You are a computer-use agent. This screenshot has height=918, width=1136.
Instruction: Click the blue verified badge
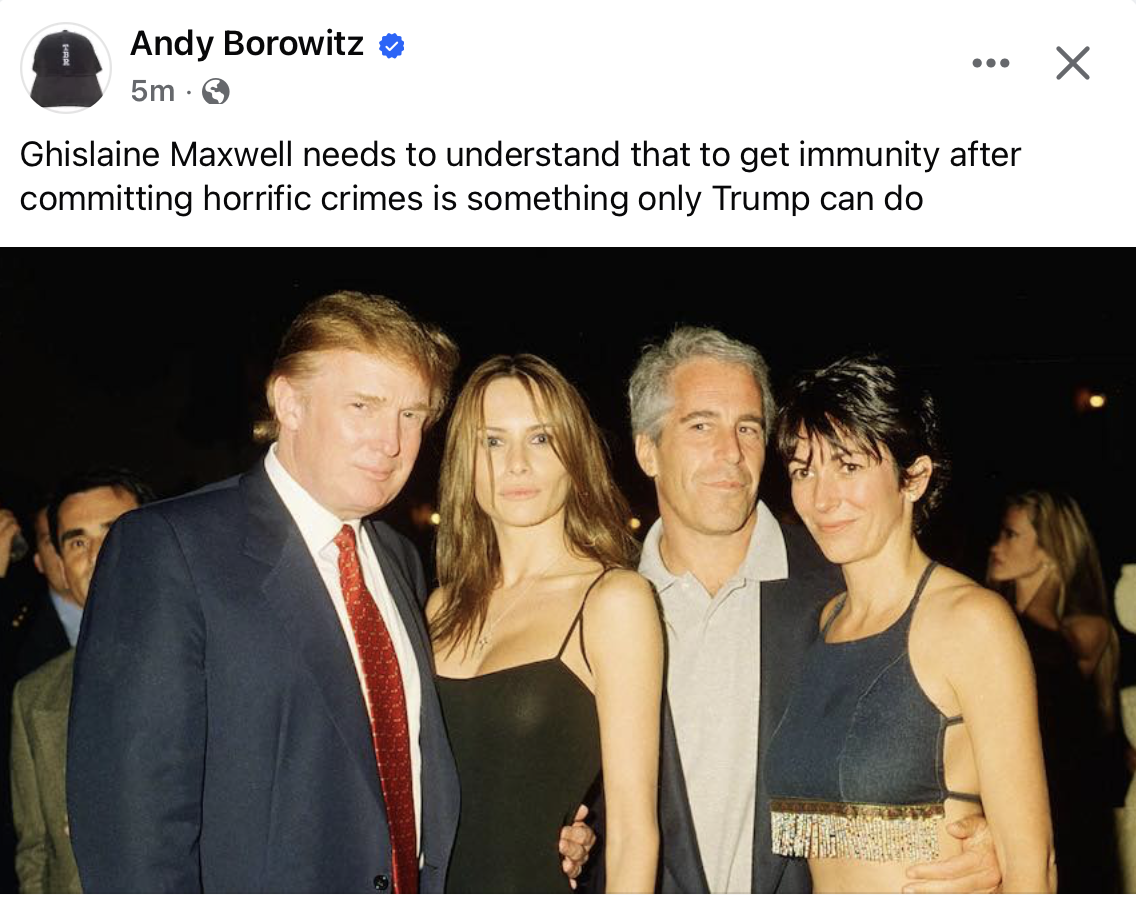pyautogui.click(x=392, y=46)
